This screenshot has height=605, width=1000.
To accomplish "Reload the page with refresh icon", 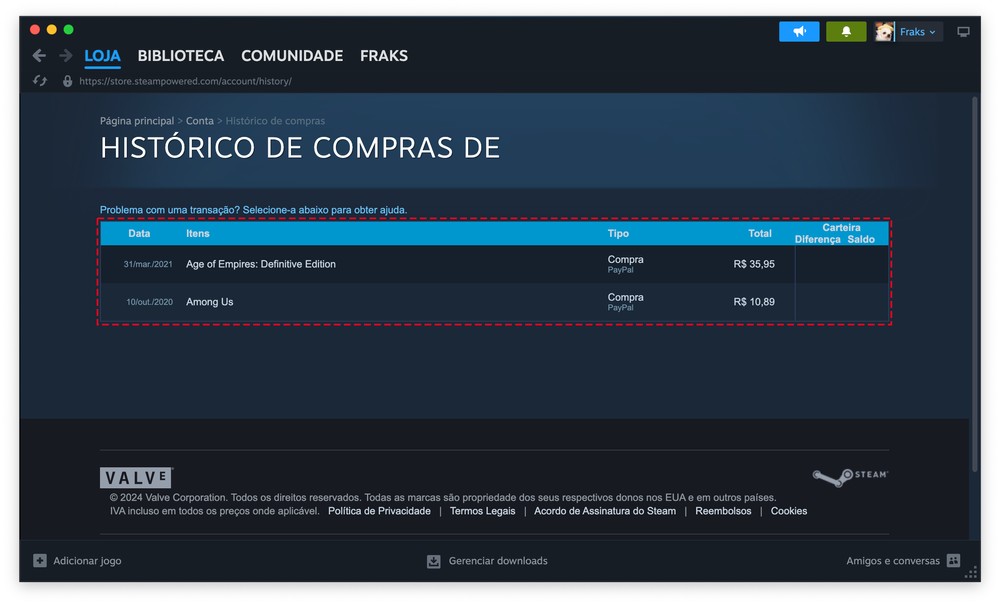I will click(x=40, y=81).
